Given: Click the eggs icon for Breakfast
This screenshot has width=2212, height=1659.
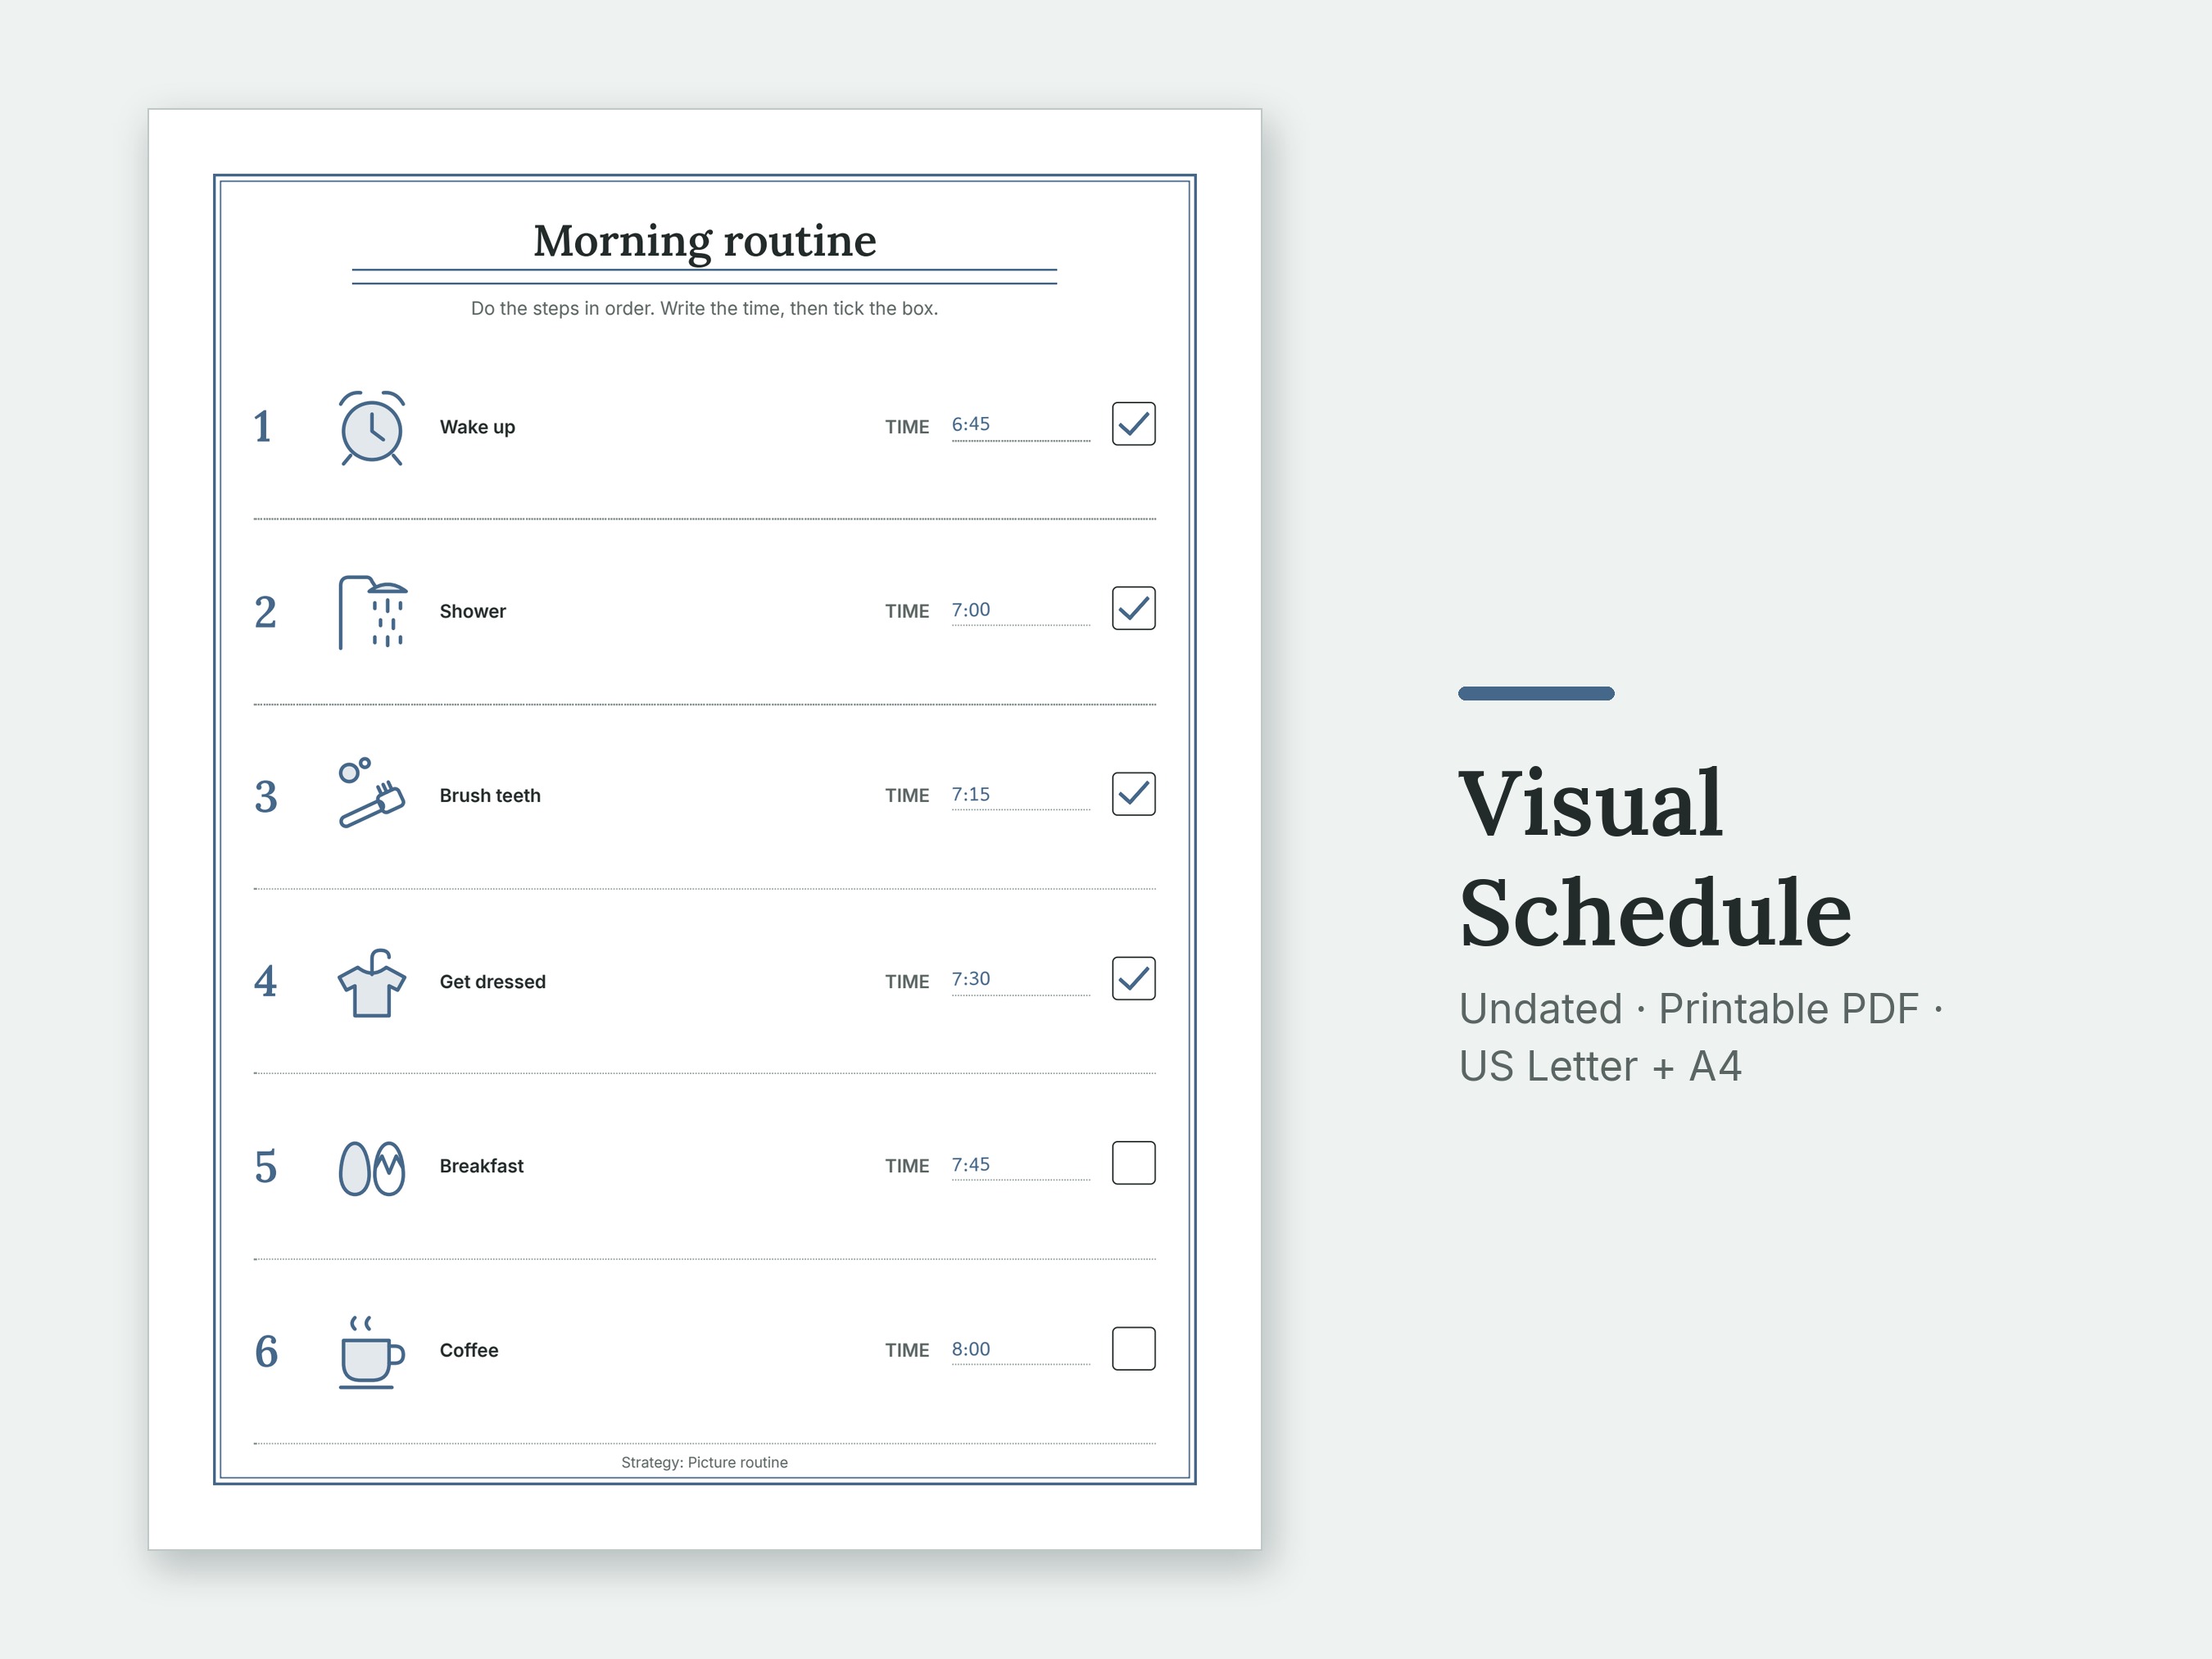Looking at the screenshot, I should (371, 1168).
